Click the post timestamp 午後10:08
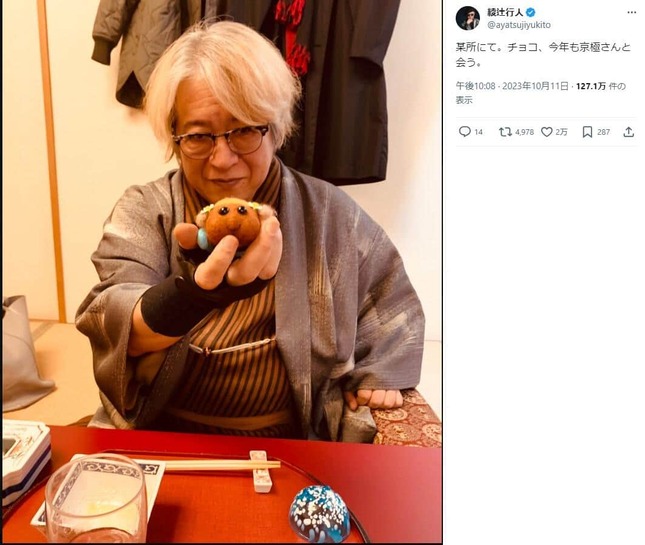This screenshot has width=645, height=545. [475, 86]
